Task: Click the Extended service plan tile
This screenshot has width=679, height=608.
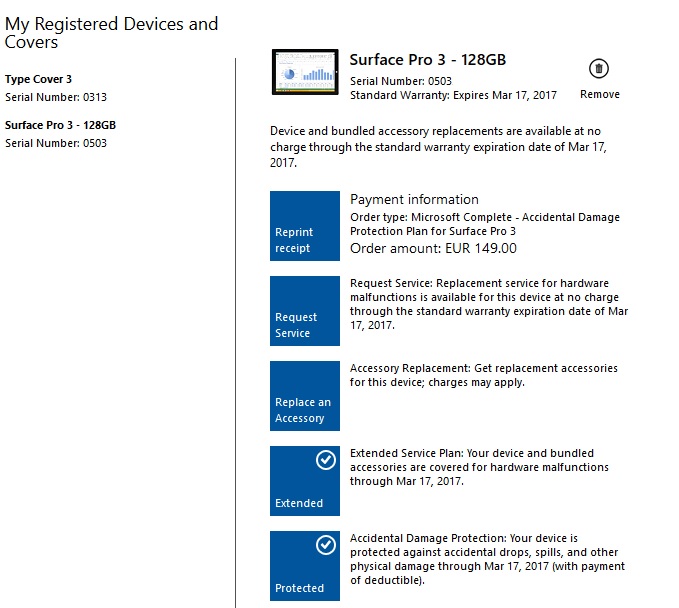Action: 305,481
